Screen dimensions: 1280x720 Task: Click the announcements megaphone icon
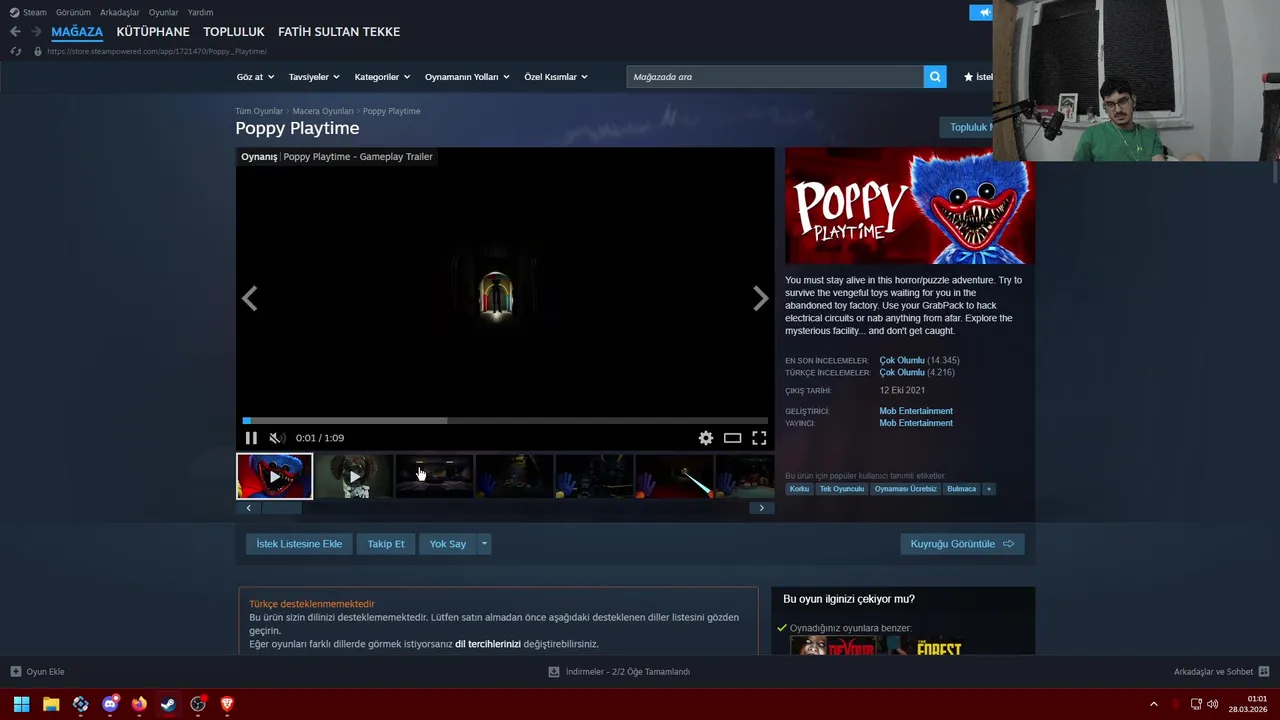[984, 12]
